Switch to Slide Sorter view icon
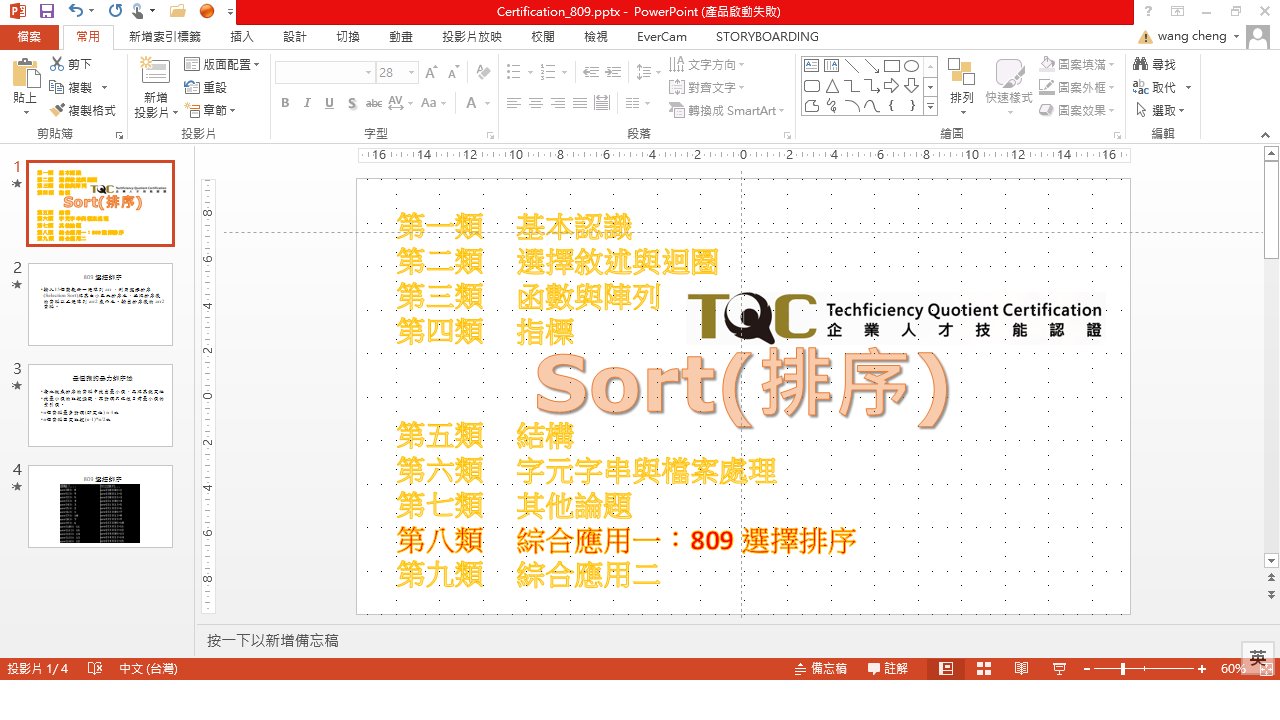The image size is (1280, 720). click(983, 669)
